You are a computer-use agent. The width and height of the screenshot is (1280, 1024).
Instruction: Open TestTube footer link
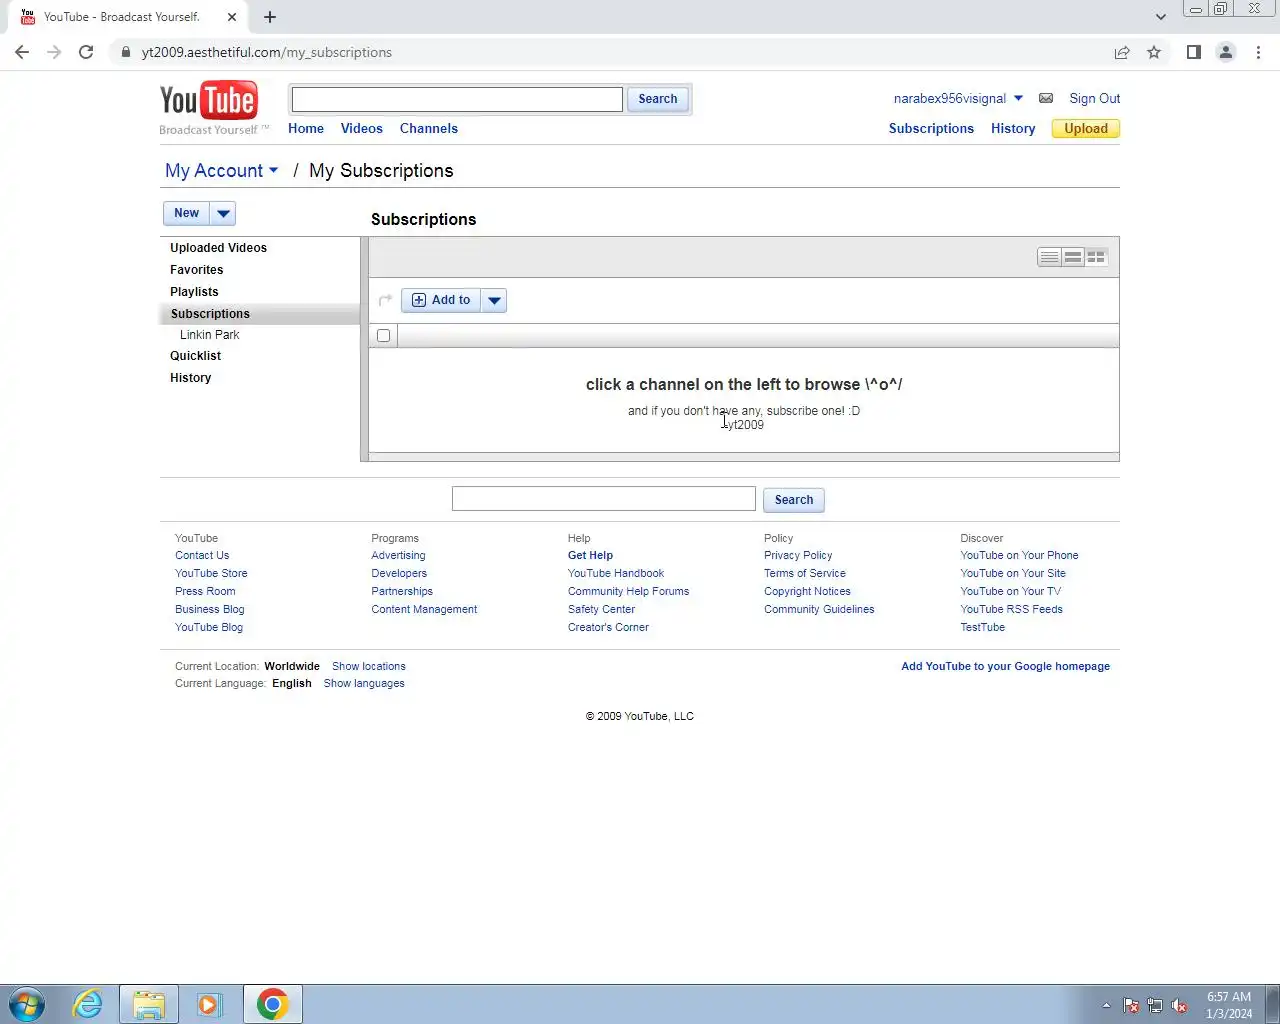tap(982, 627)
